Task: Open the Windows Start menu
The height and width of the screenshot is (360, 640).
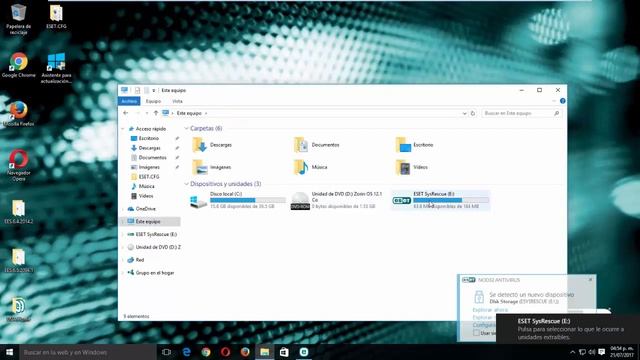Action: pyautogui.click(x=9, y=352)
